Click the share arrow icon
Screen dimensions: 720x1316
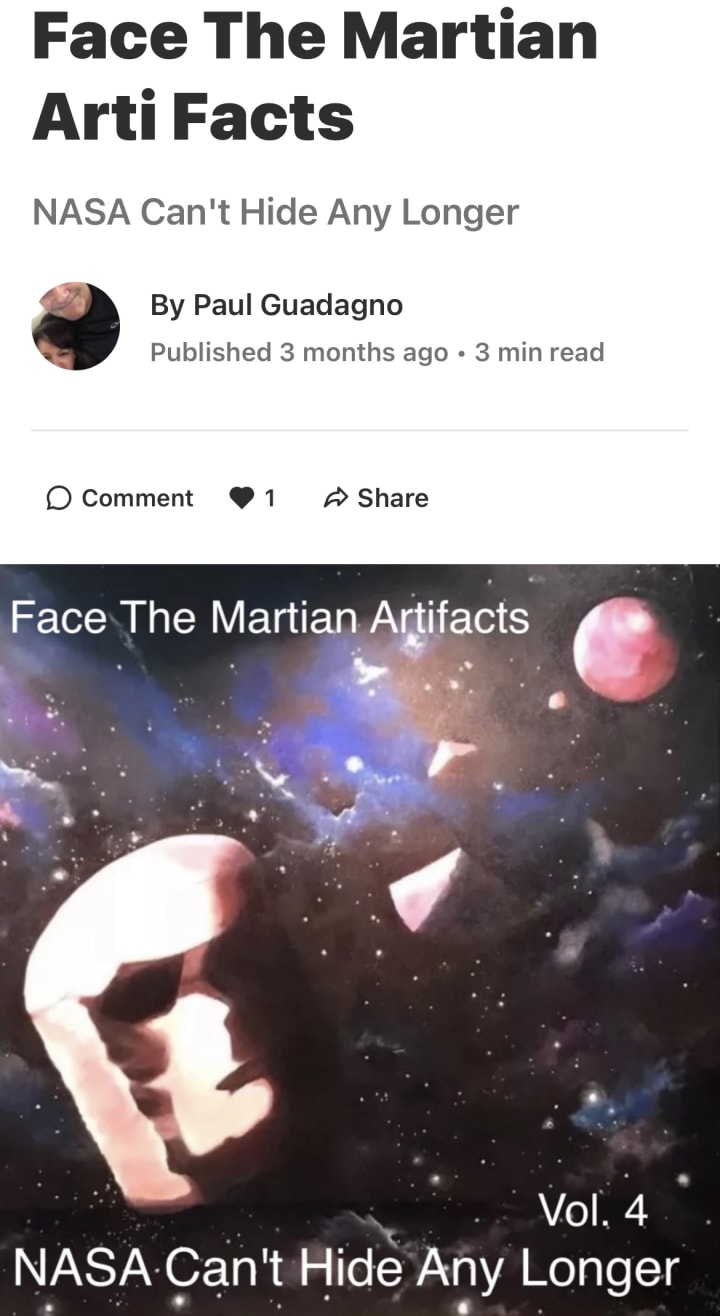pos(336,498)
